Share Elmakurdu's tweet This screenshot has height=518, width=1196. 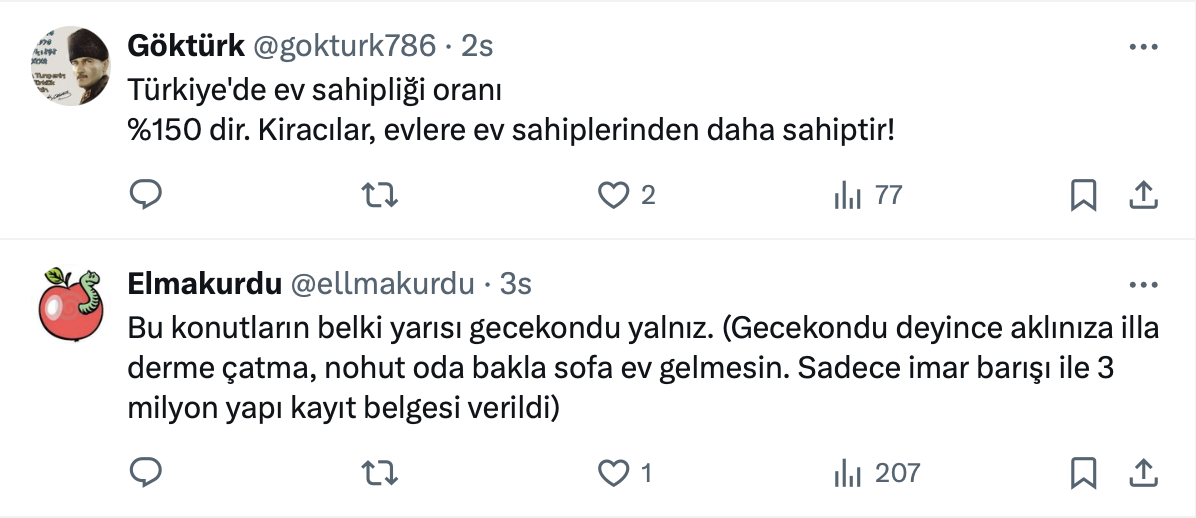click(1143, 472)
